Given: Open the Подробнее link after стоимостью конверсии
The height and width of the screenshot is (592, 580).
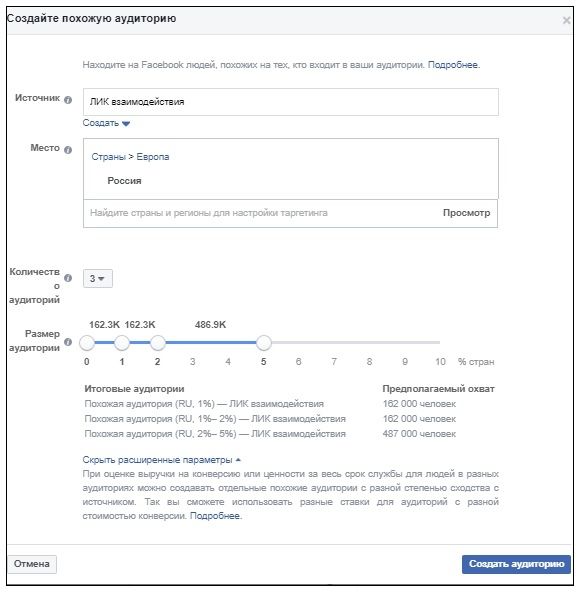Looking at the screenshot, I should 215,516.
